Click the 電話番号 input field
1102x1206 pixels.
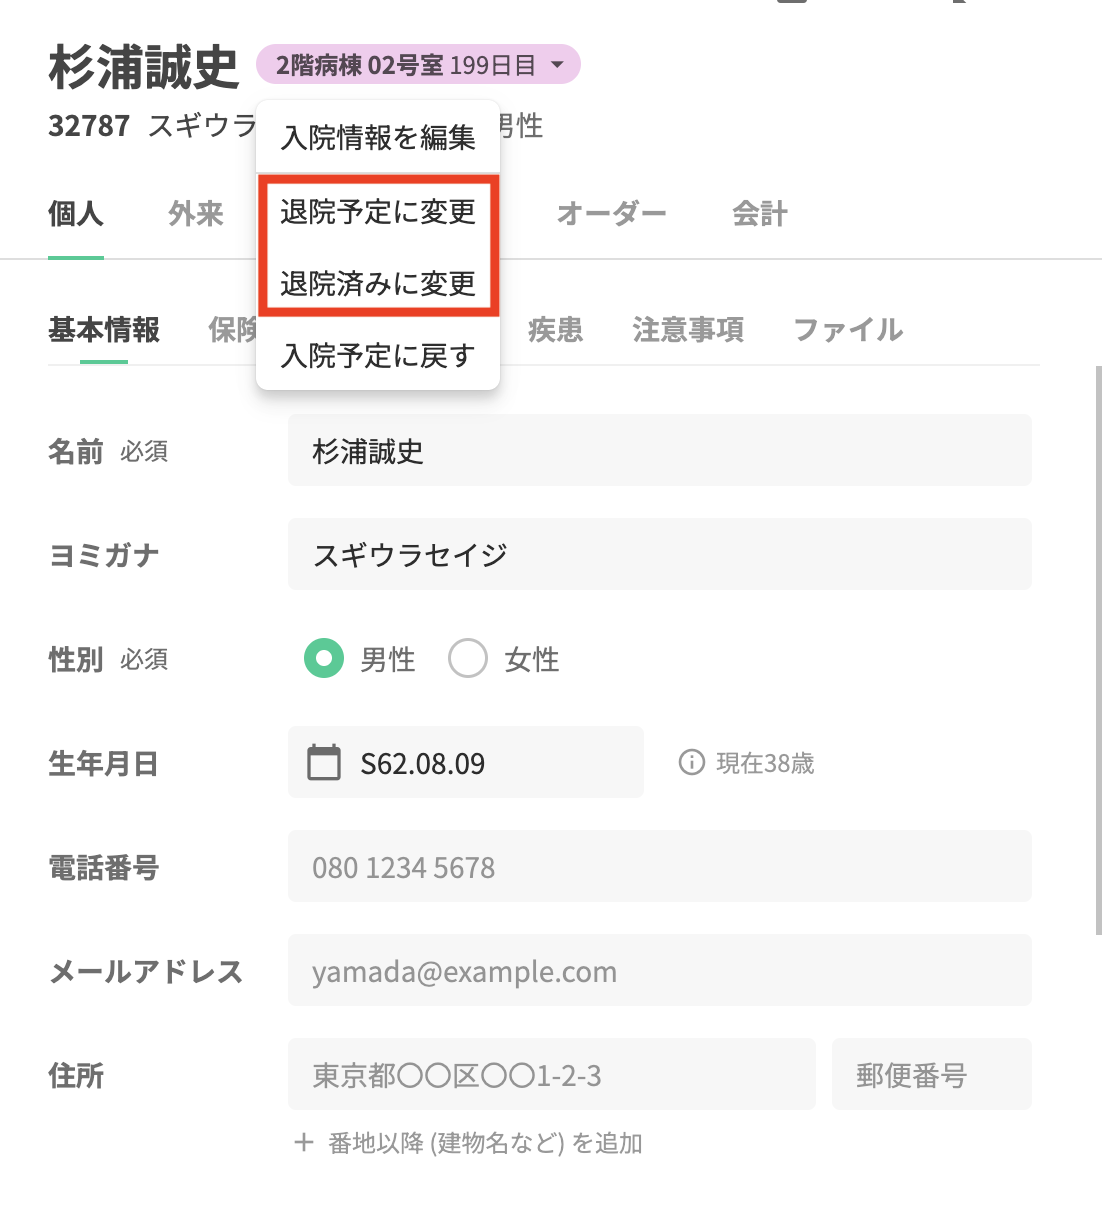pos(660,866)
